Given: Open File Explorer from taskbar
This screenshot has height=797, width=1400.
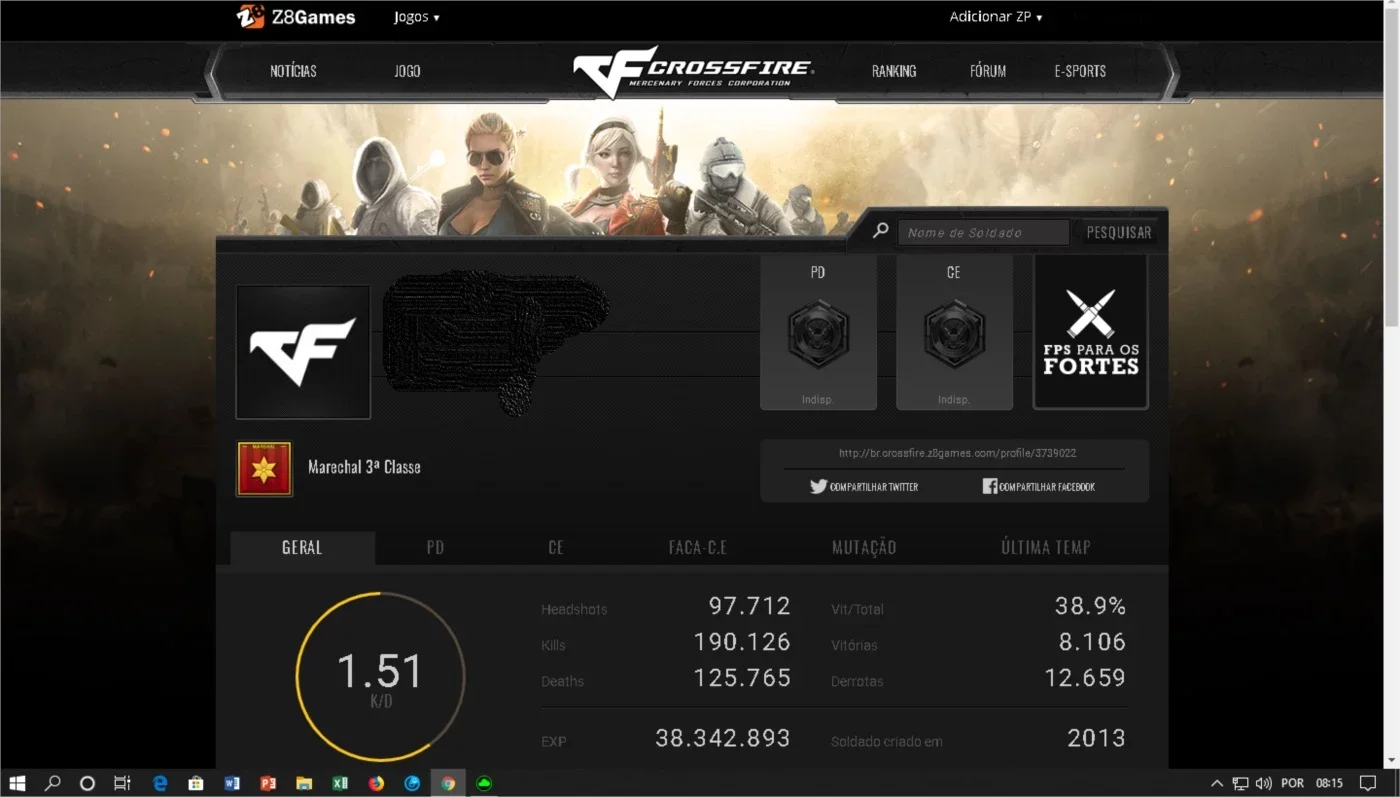Looking at the screenshot, I should click(304, 783).
